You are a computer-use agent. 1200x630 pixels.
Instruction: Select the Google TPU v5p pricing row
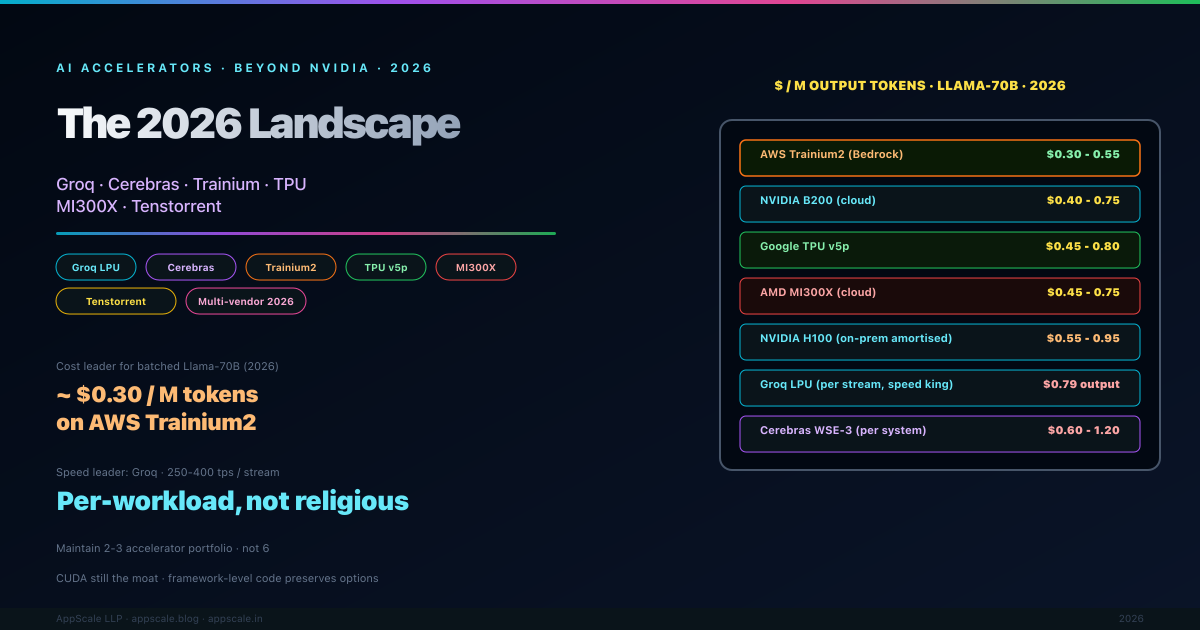[939, 250]
